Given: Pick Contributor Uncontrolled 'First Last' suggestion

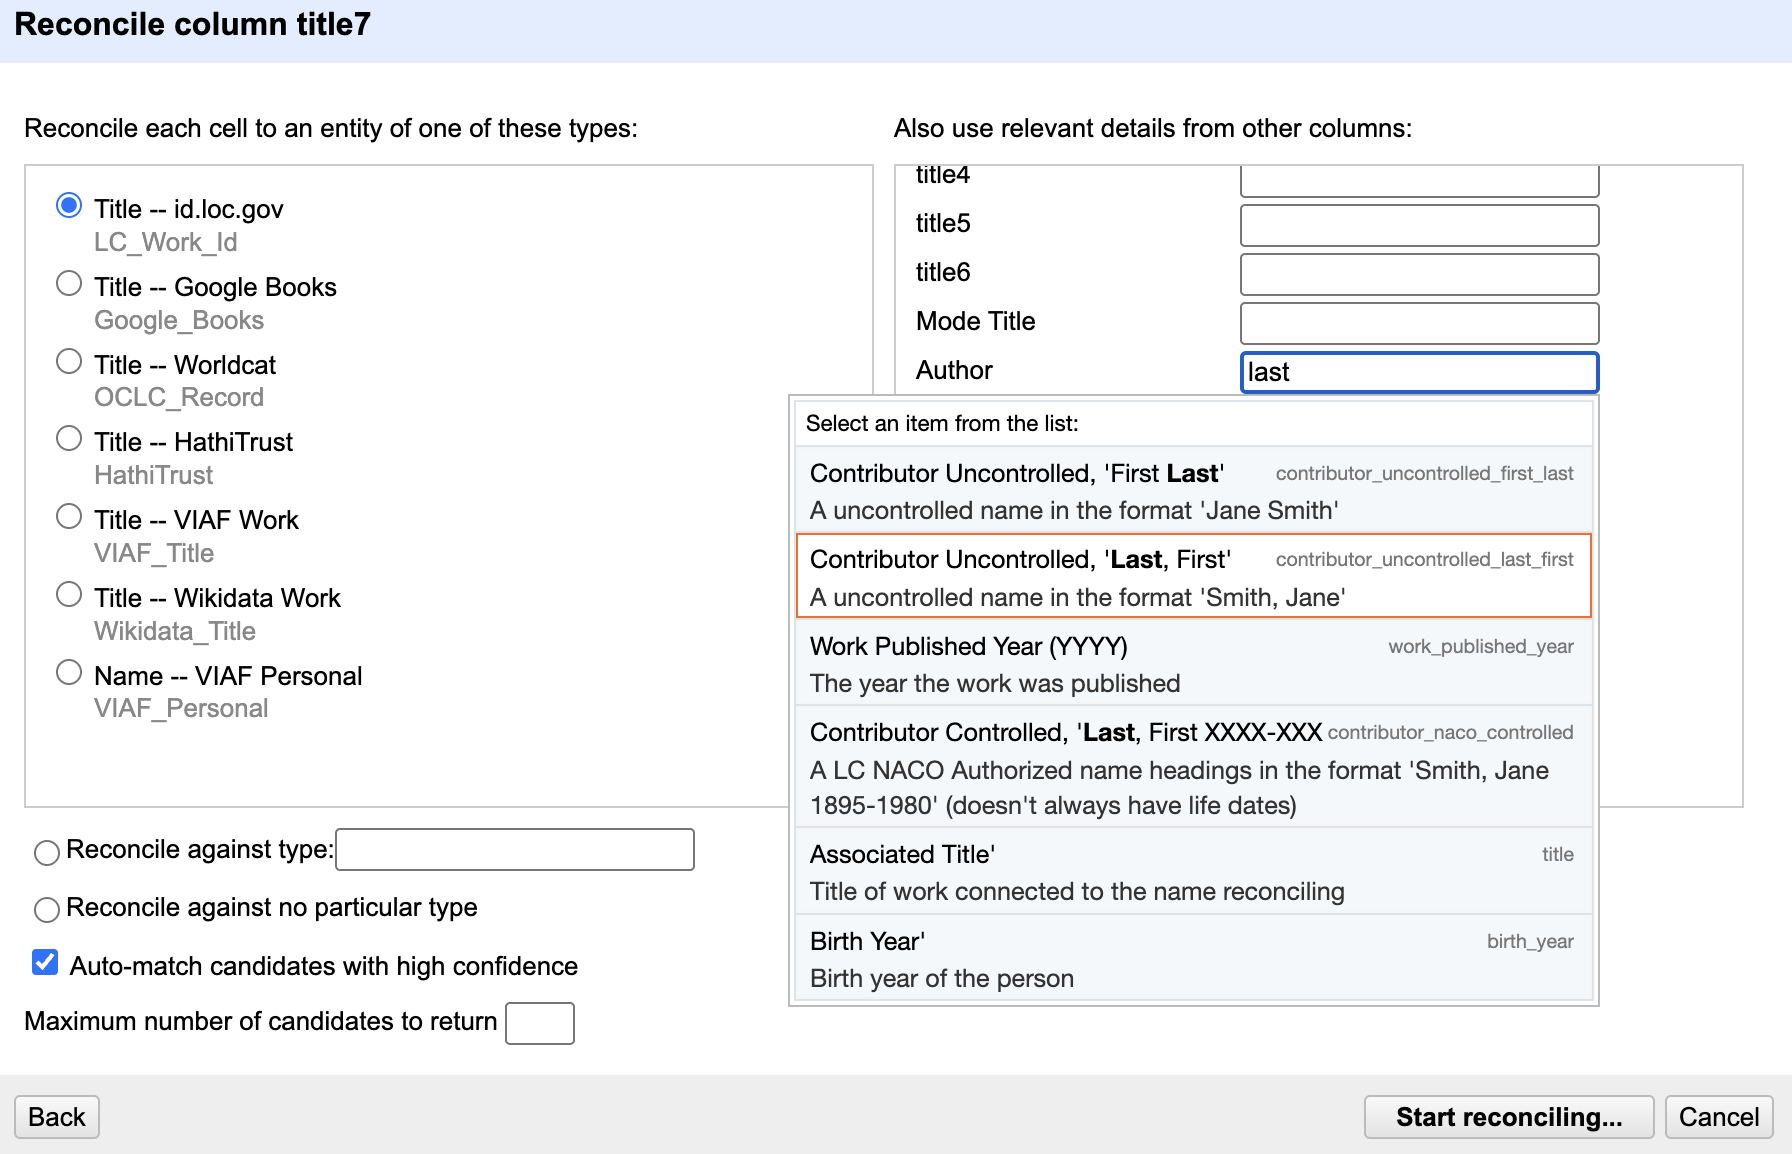Looking at the screenshot, I should pyautogui.click(x=1192, y=491).
